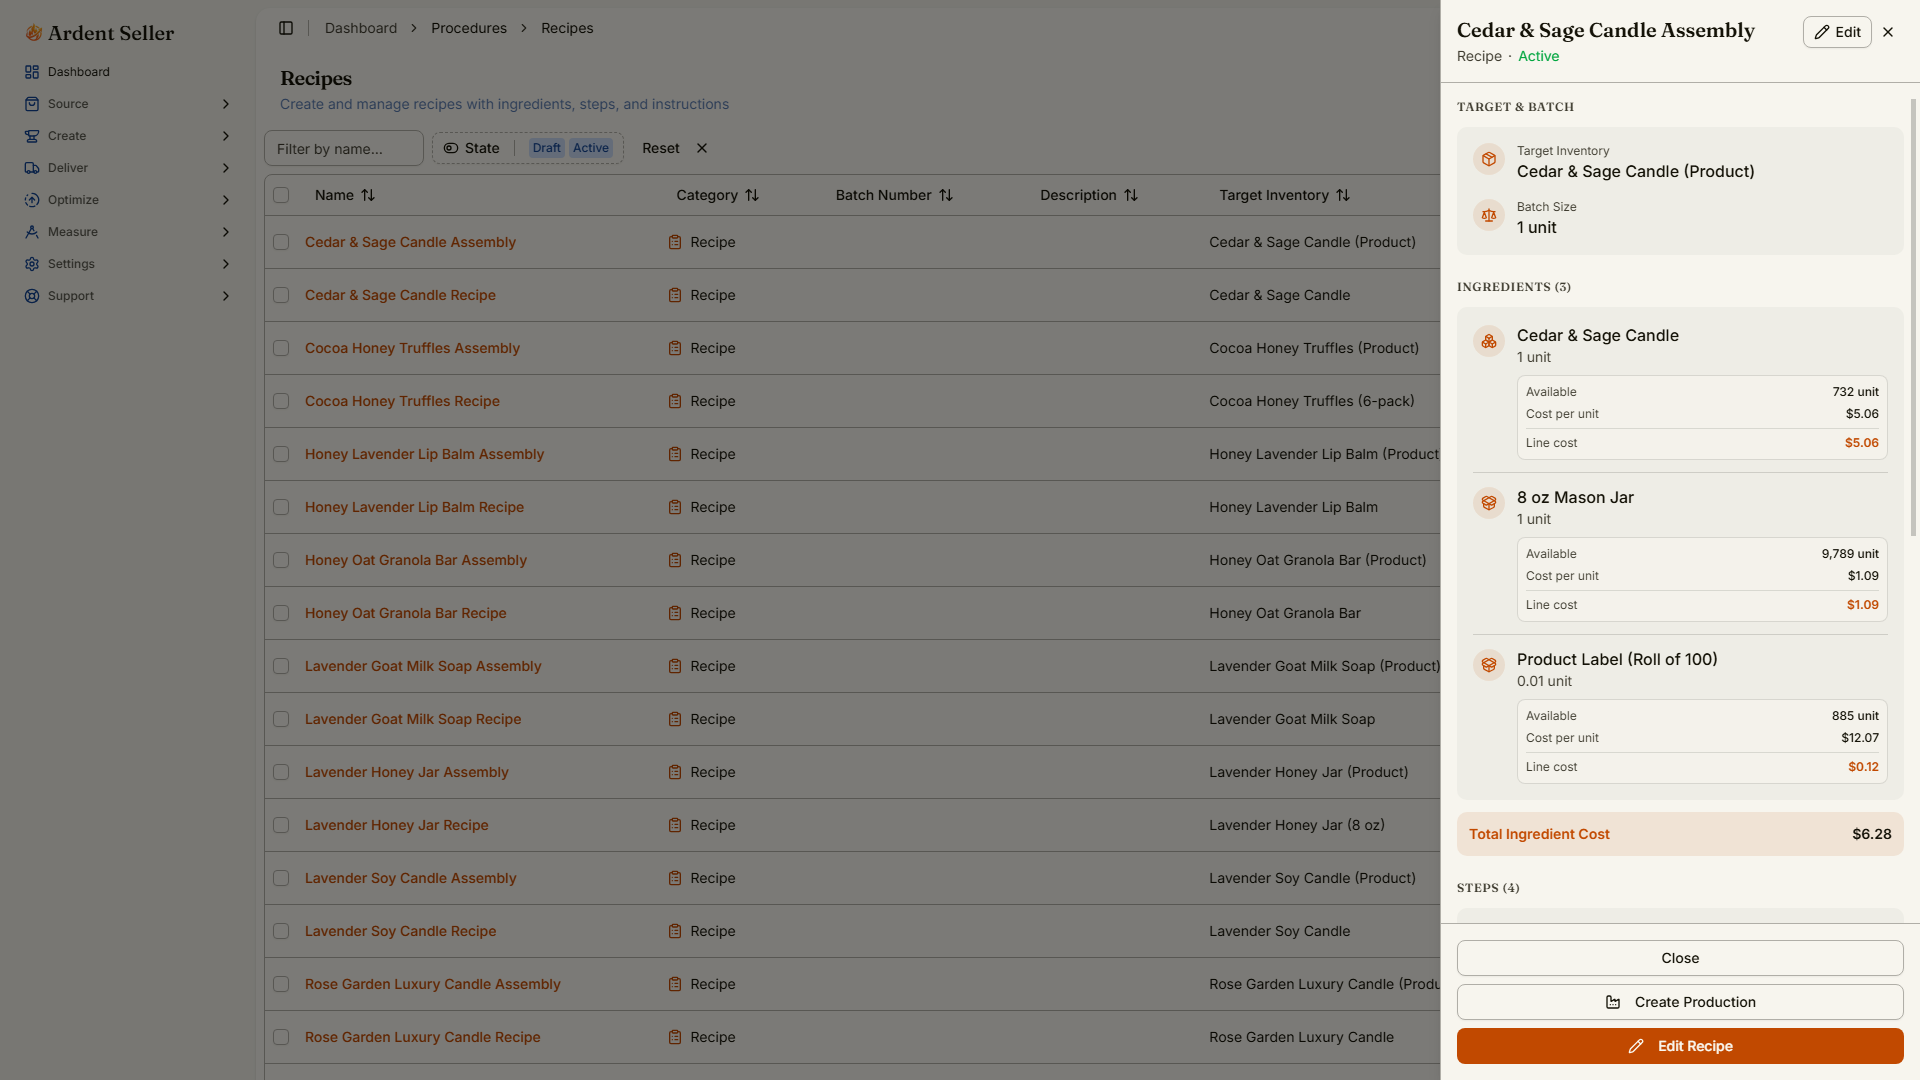Click the detail panel vertical scrollbar
The width and height of the screenshot is (1920, 1080).
[x=1914, y=318]
